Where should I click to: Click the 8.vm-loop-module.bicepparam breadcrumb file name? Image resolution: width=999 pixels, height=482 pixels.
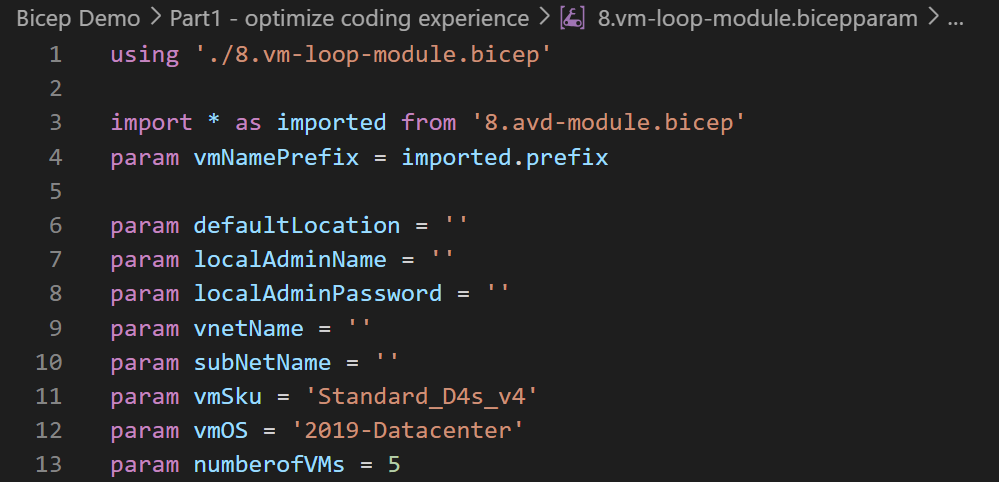click(x=758, y=18)
